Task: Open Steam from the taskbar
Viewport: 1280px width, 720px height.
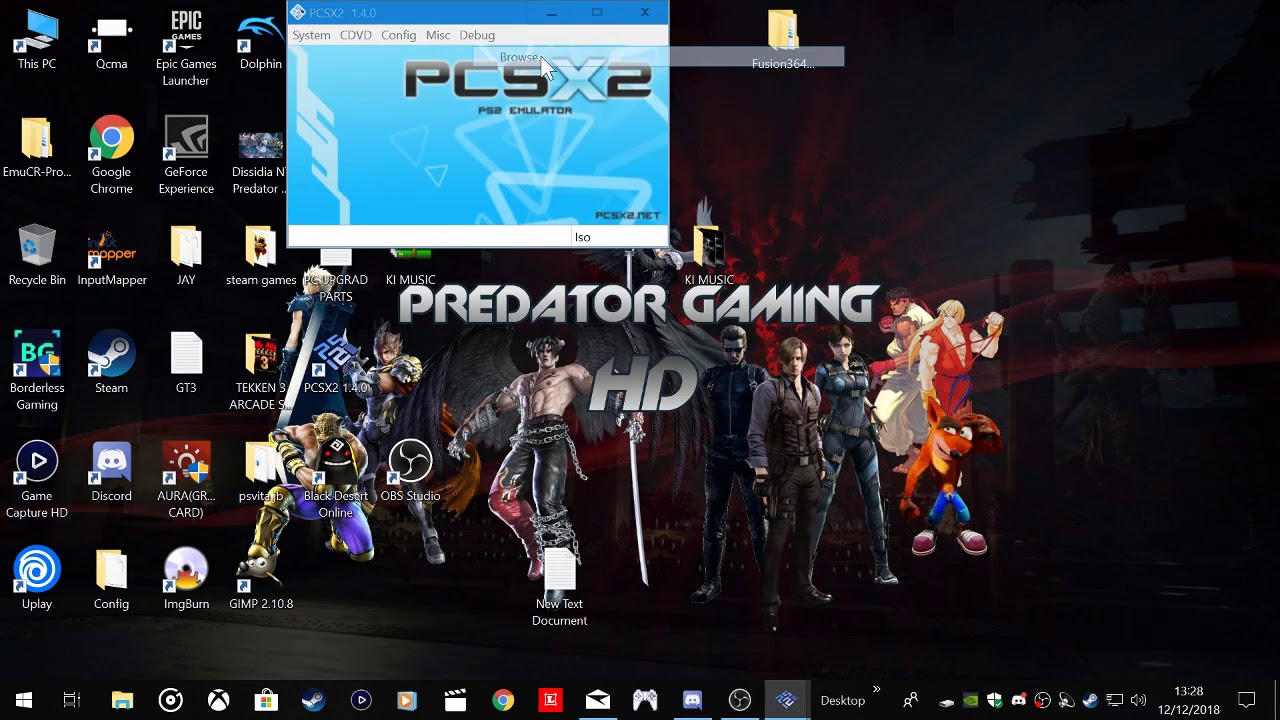Action: point(313,700)
